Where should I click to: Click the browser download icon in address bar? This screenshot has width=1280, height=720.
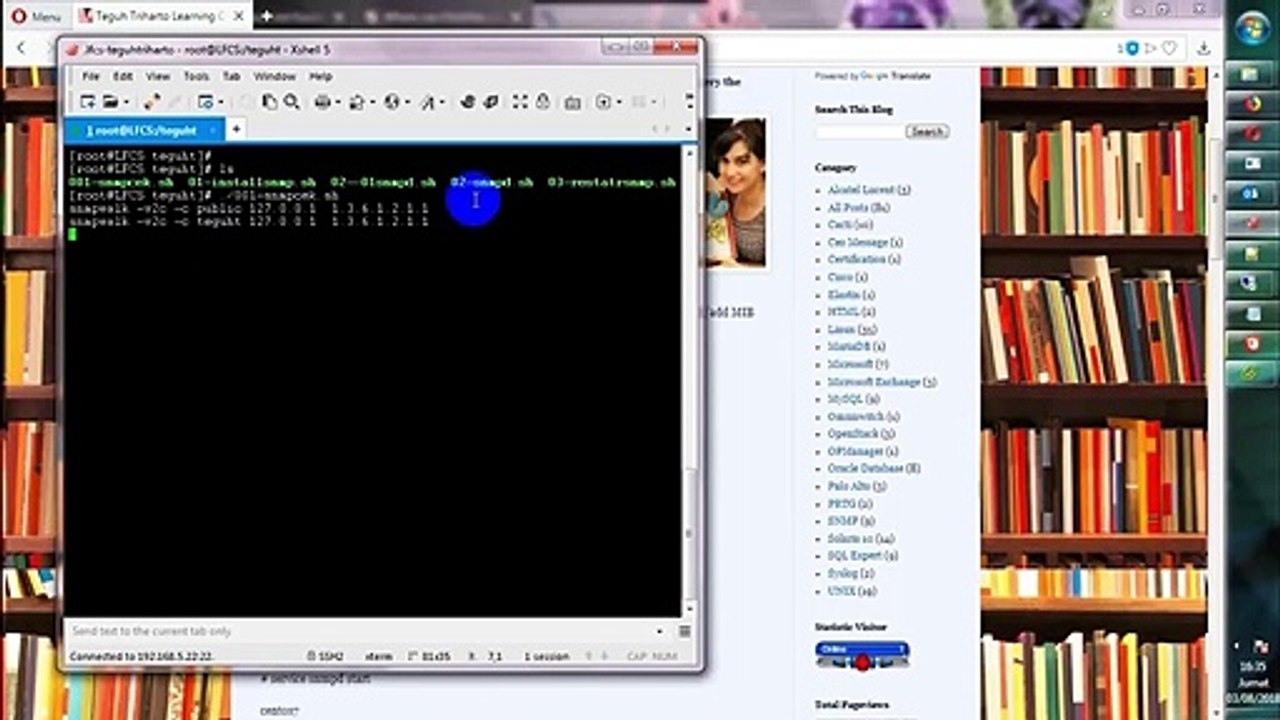(1205, 48)
